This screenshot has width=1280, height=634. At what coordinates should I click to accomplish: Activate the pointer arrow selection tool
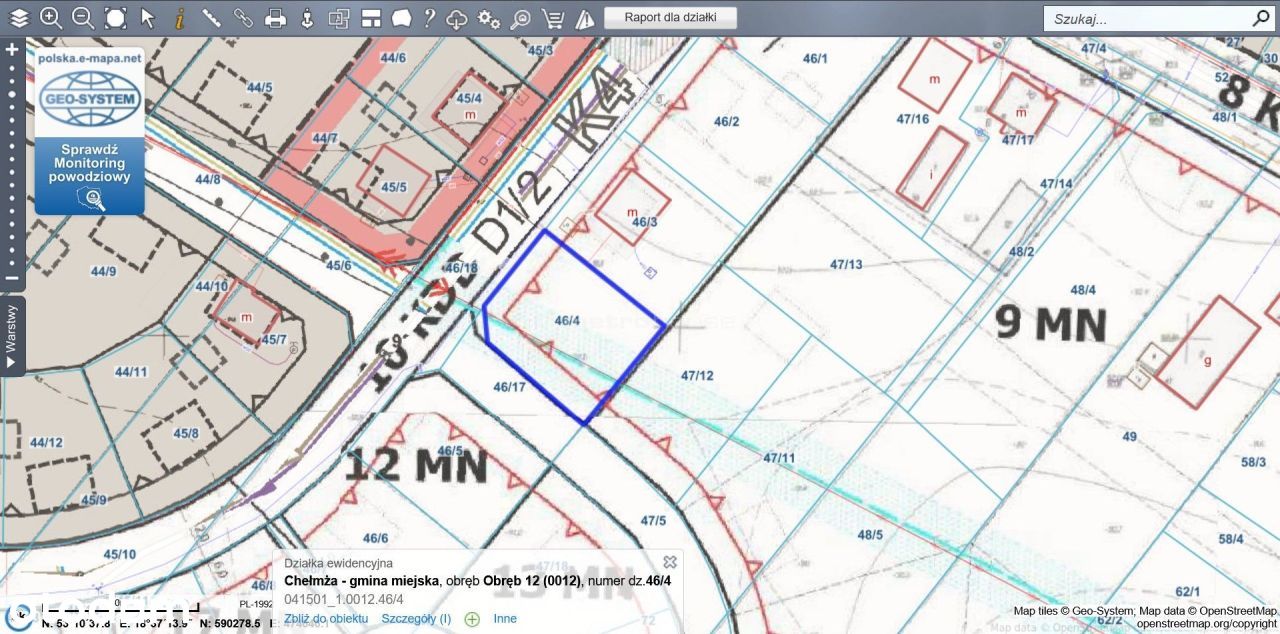tap(147, 18)
